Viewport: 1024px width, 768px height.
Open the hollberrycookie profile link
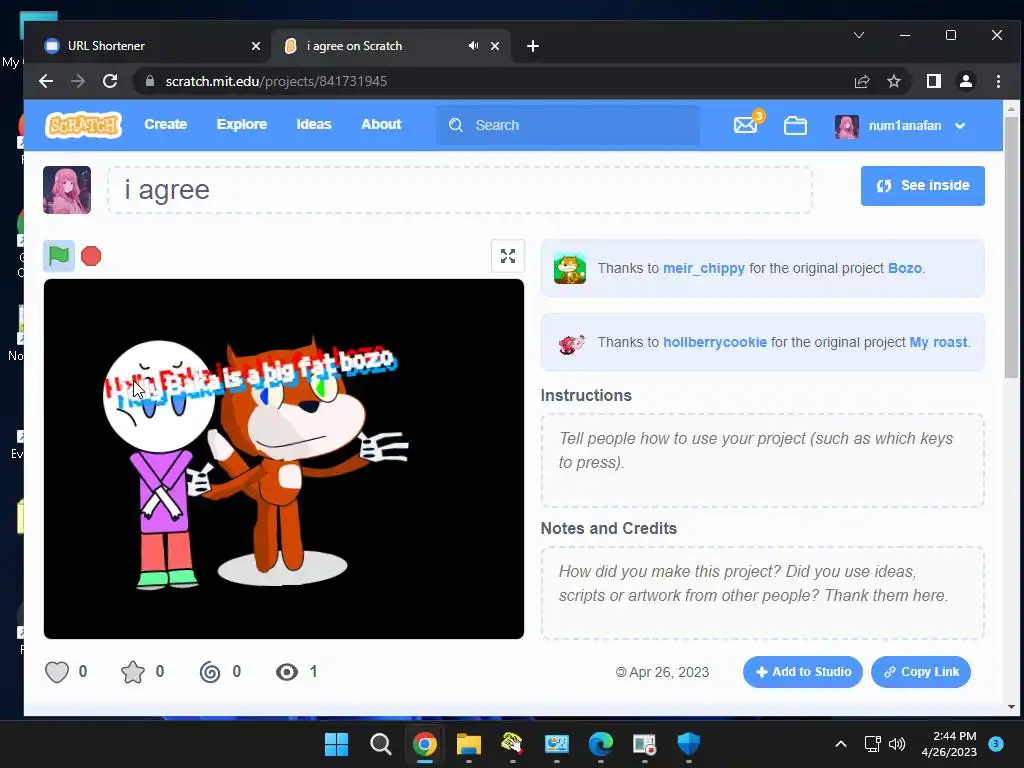[714, 342]
